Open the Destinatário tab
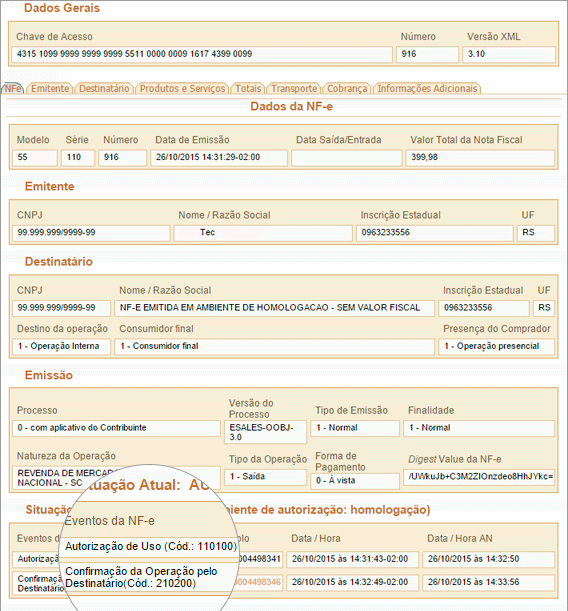 (x=104, y=88)
